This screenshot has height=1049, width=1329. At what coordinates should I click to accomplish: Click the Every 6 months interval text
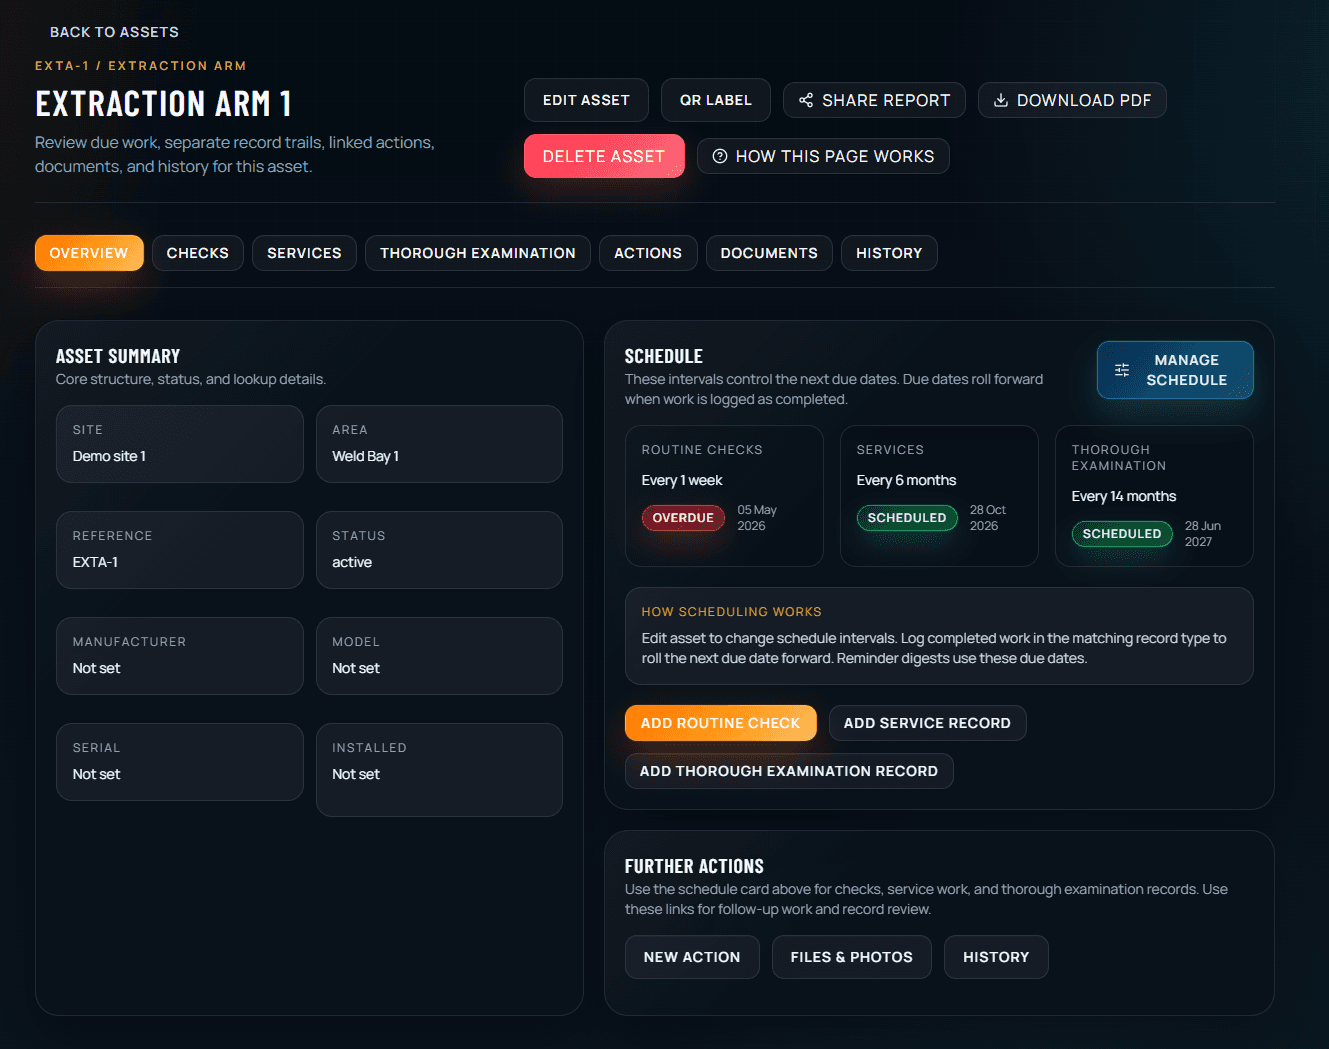click(x=906, y=480)
